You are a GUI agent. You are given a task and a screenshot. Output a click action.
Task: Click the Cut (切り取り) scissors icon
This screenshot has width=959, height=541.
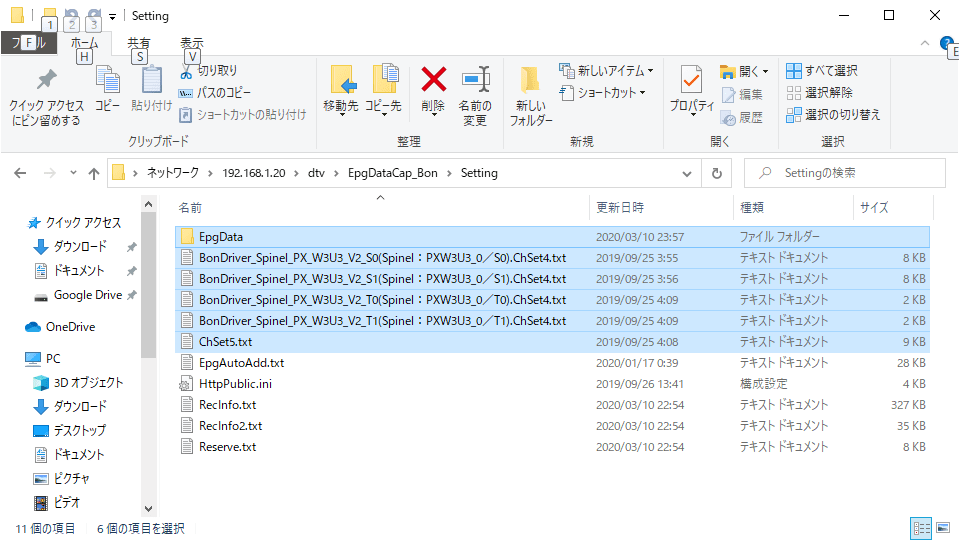(x=186, y=72)
